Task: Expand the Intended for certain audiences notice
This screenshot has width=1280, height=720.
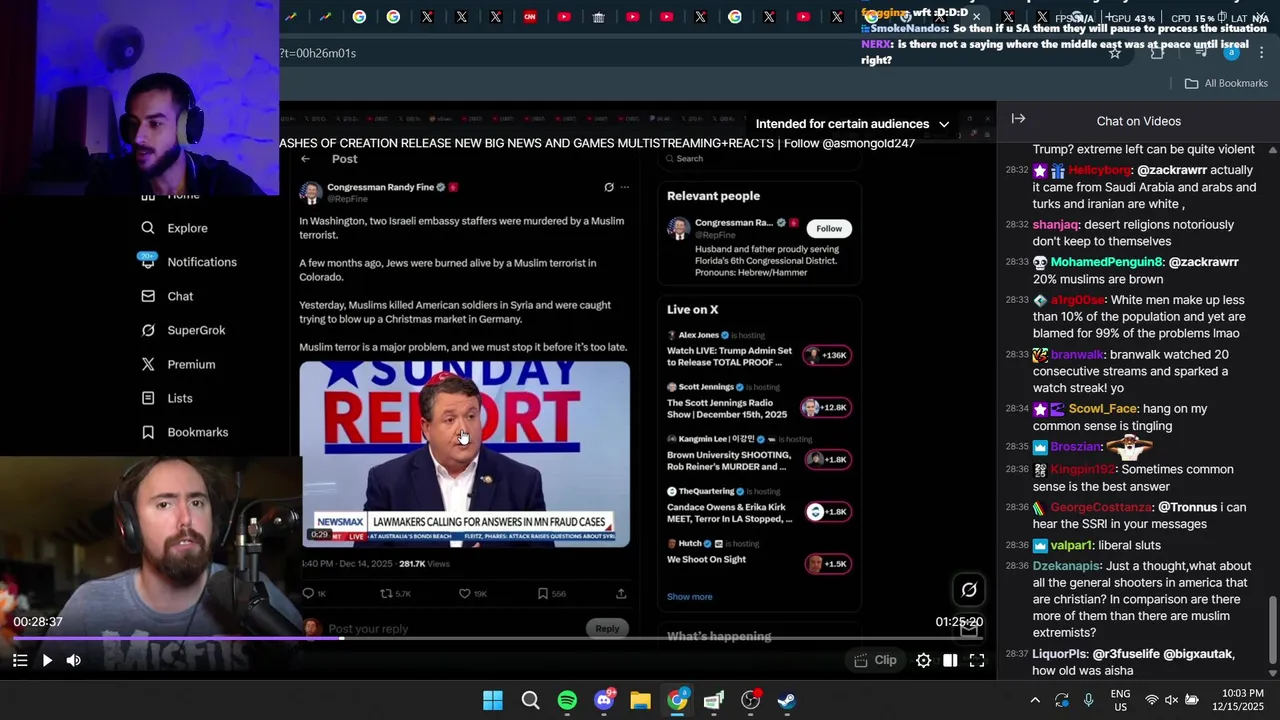Action: [852, 124]
